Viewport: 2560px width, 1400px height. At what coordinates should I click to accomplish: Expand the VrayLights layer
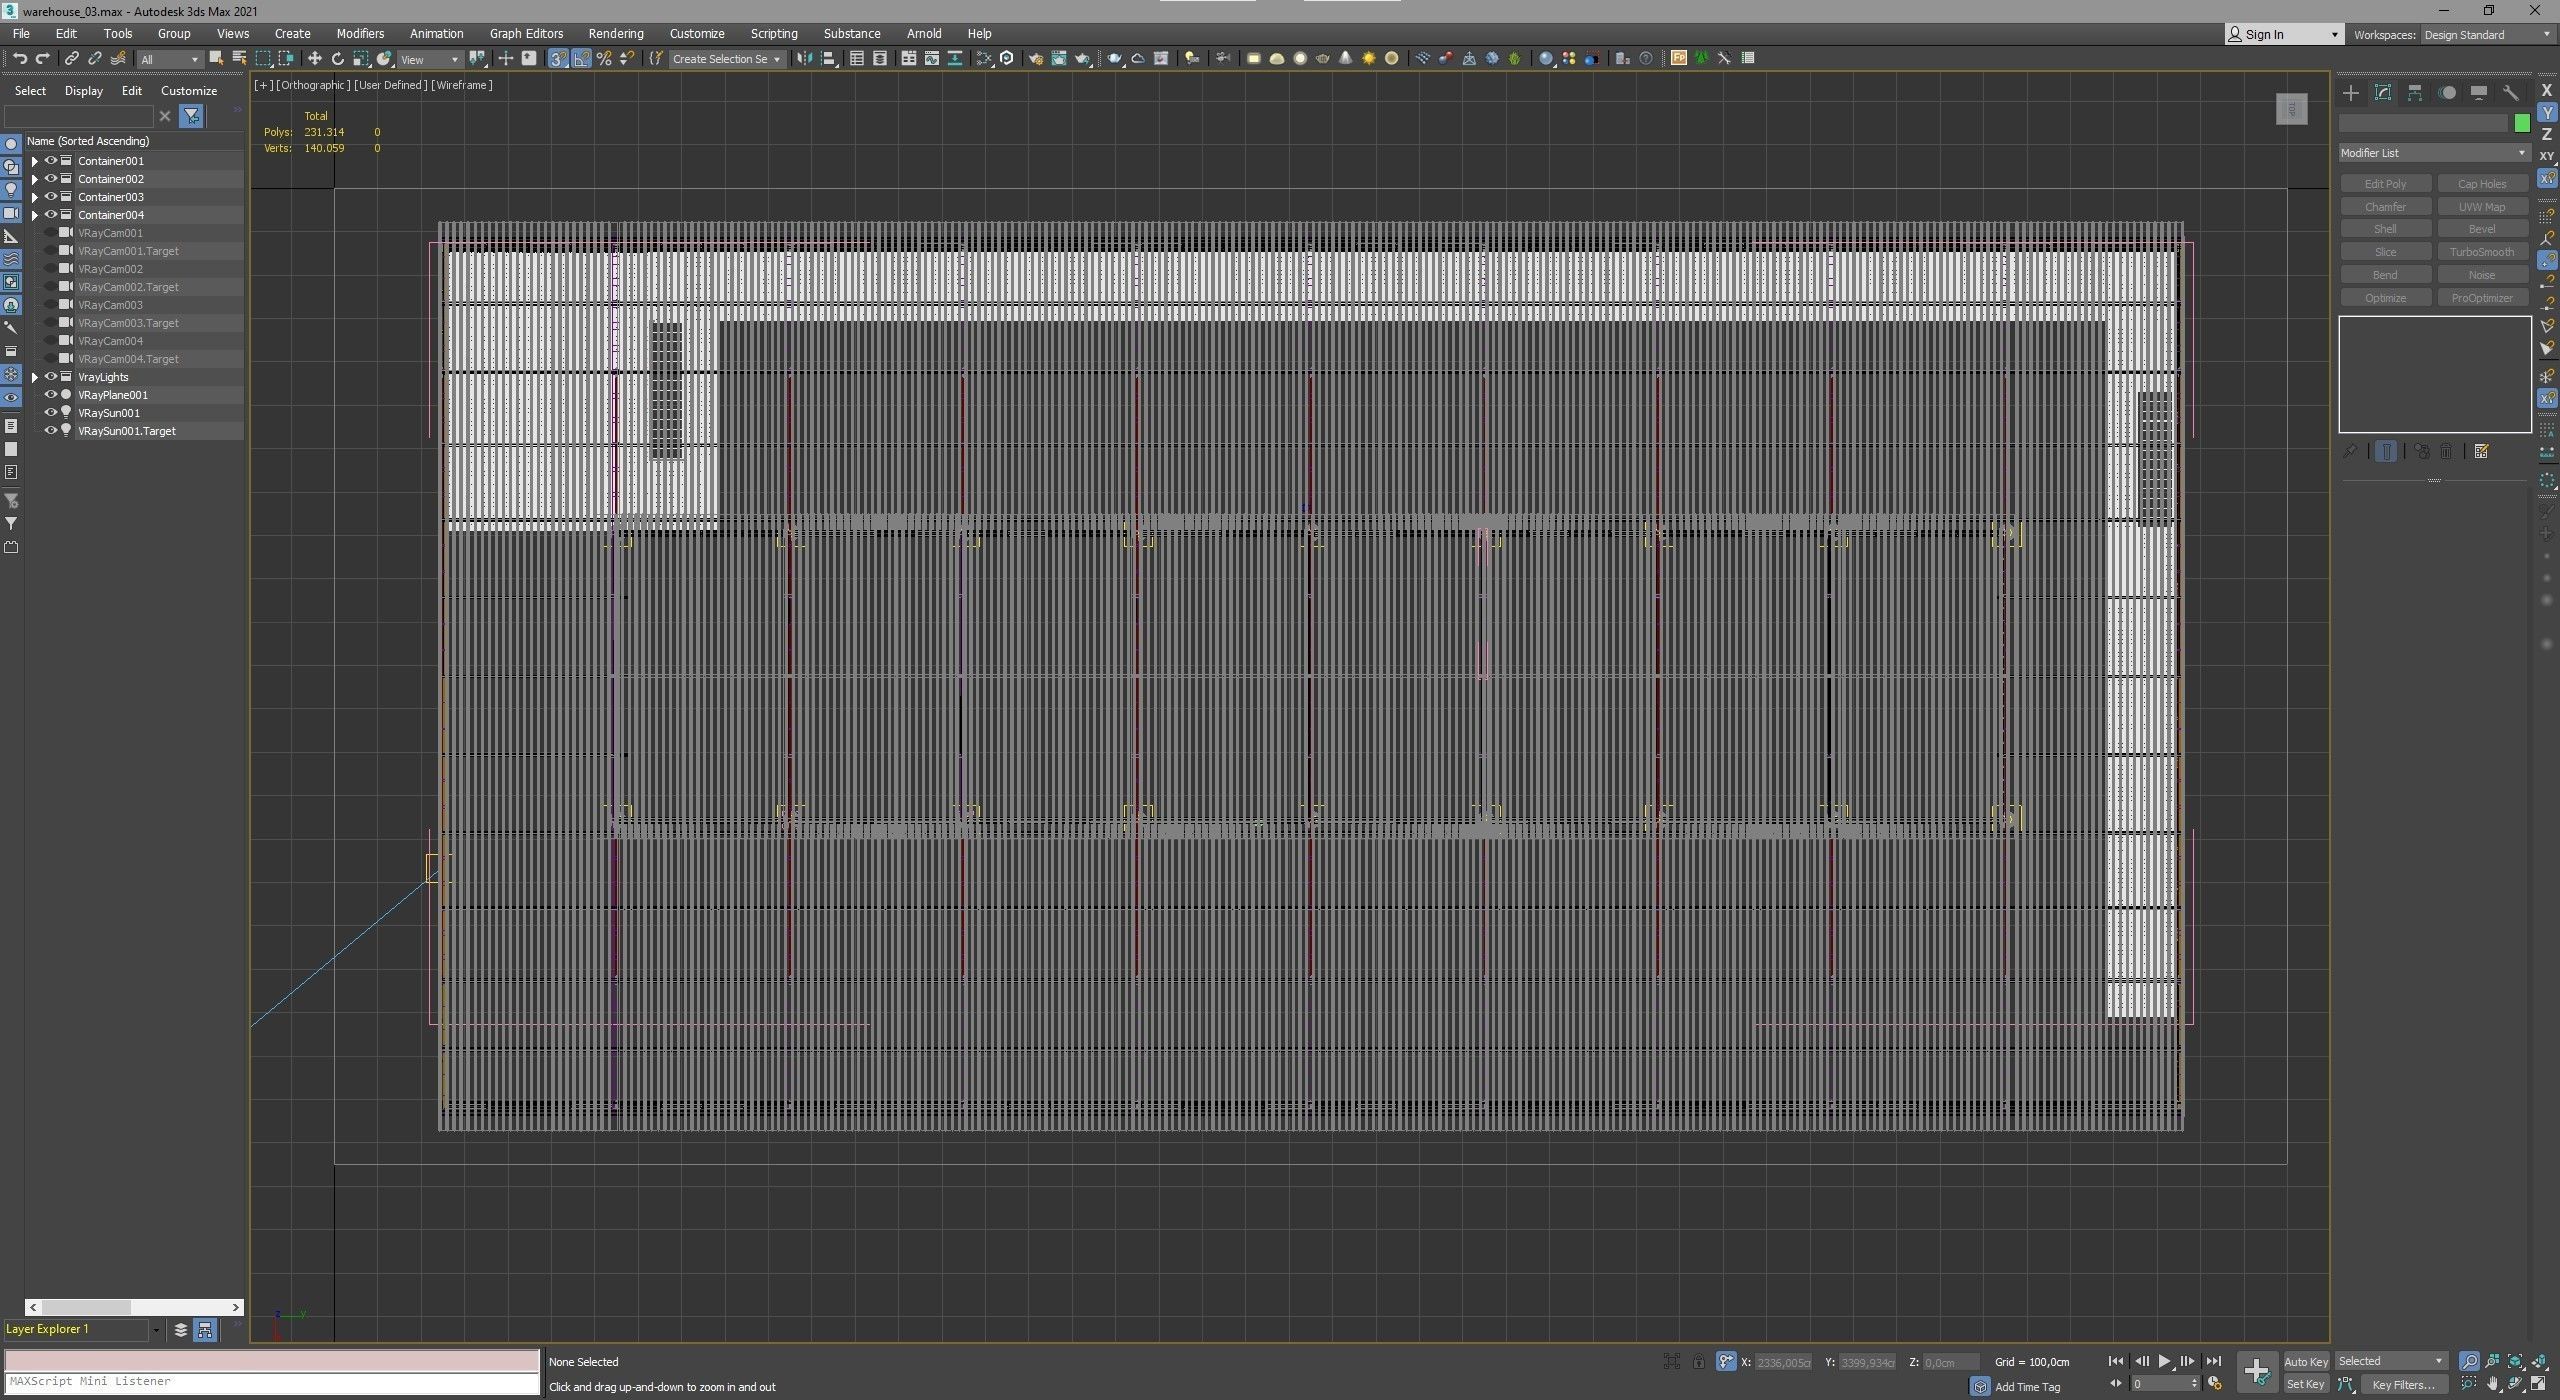tap(35, 377)
